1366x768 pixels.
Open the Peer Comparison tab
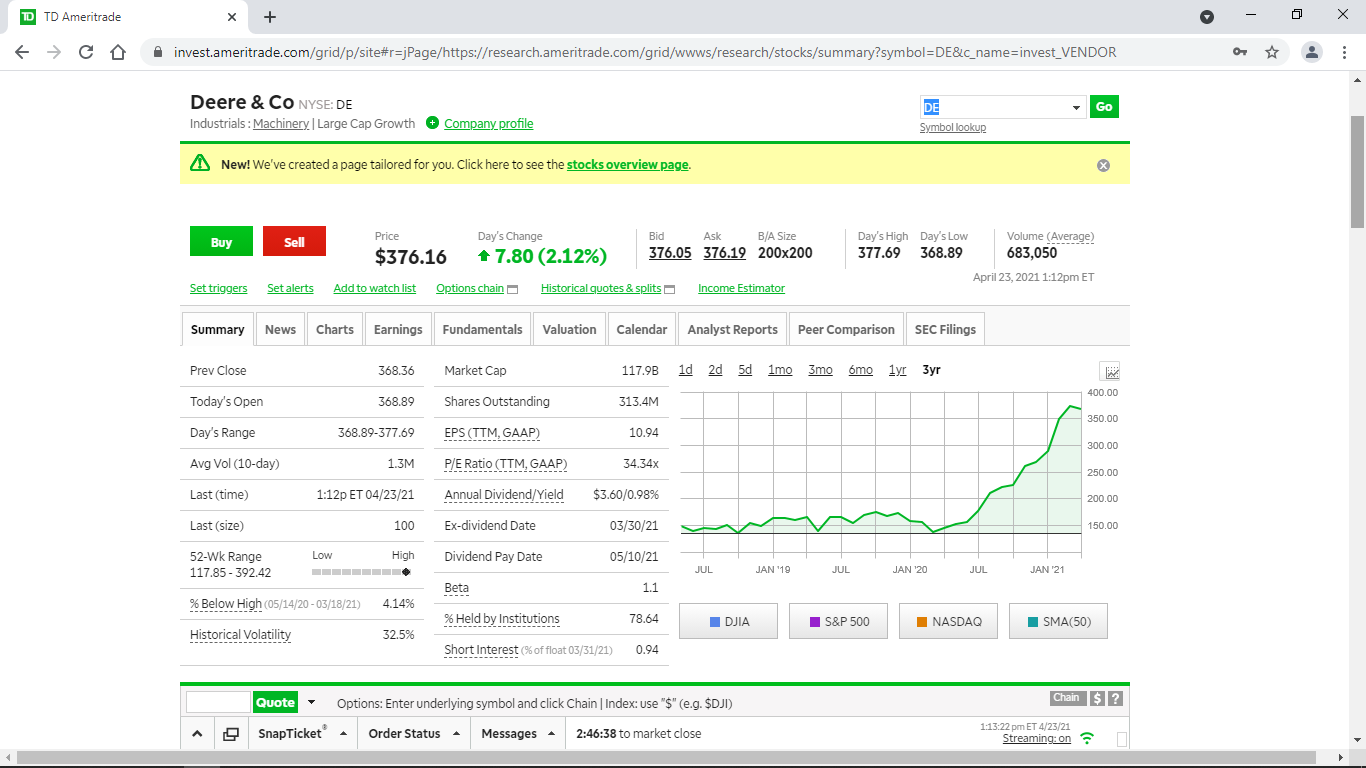(846, 329)
